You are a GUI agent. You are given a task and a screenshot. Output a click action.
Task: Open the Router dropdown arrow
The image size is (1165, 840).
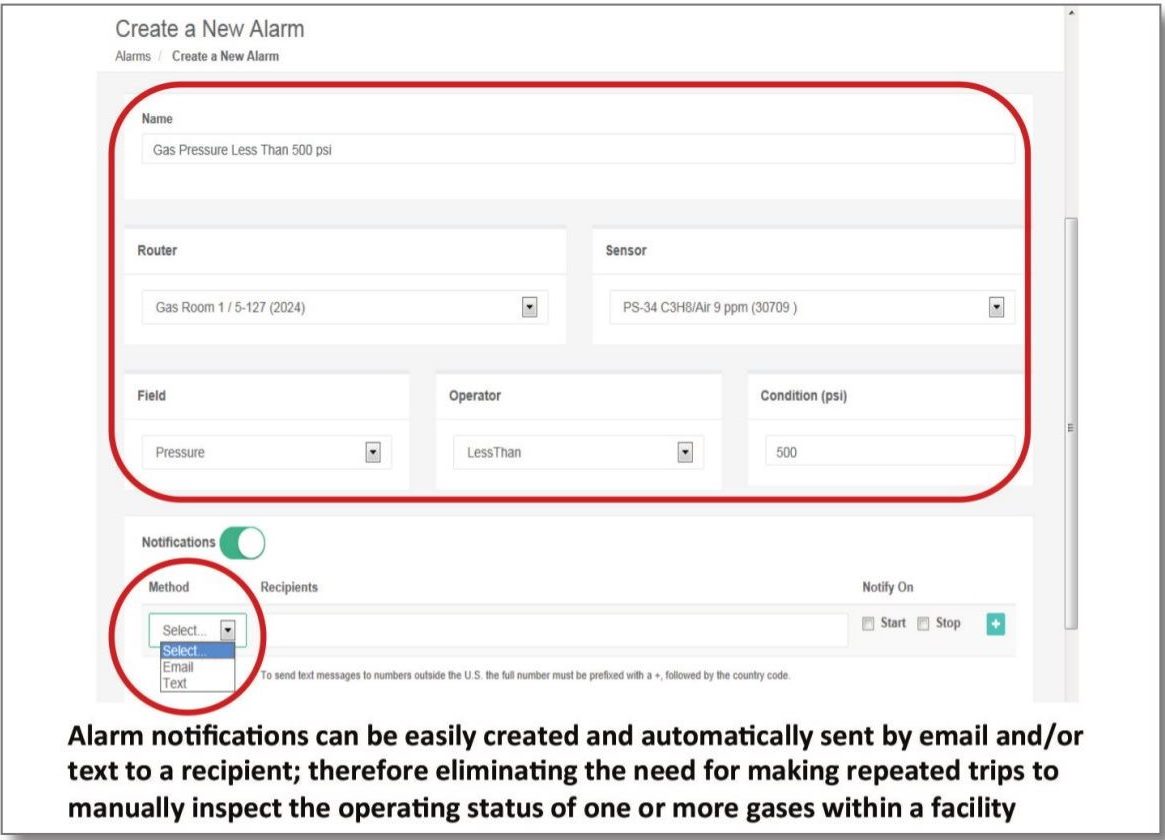(530, 308)
